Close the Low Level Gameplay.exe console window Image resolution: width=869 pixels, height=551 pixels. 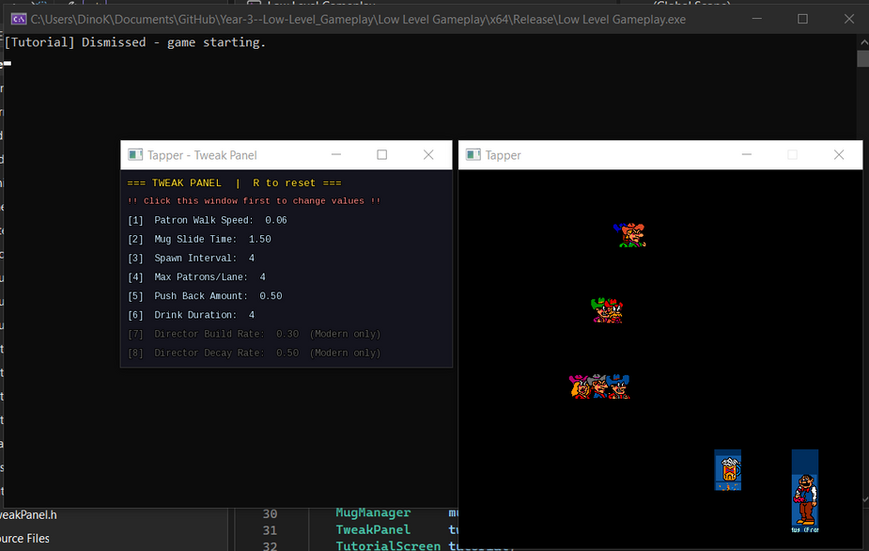tap(849, 19)
